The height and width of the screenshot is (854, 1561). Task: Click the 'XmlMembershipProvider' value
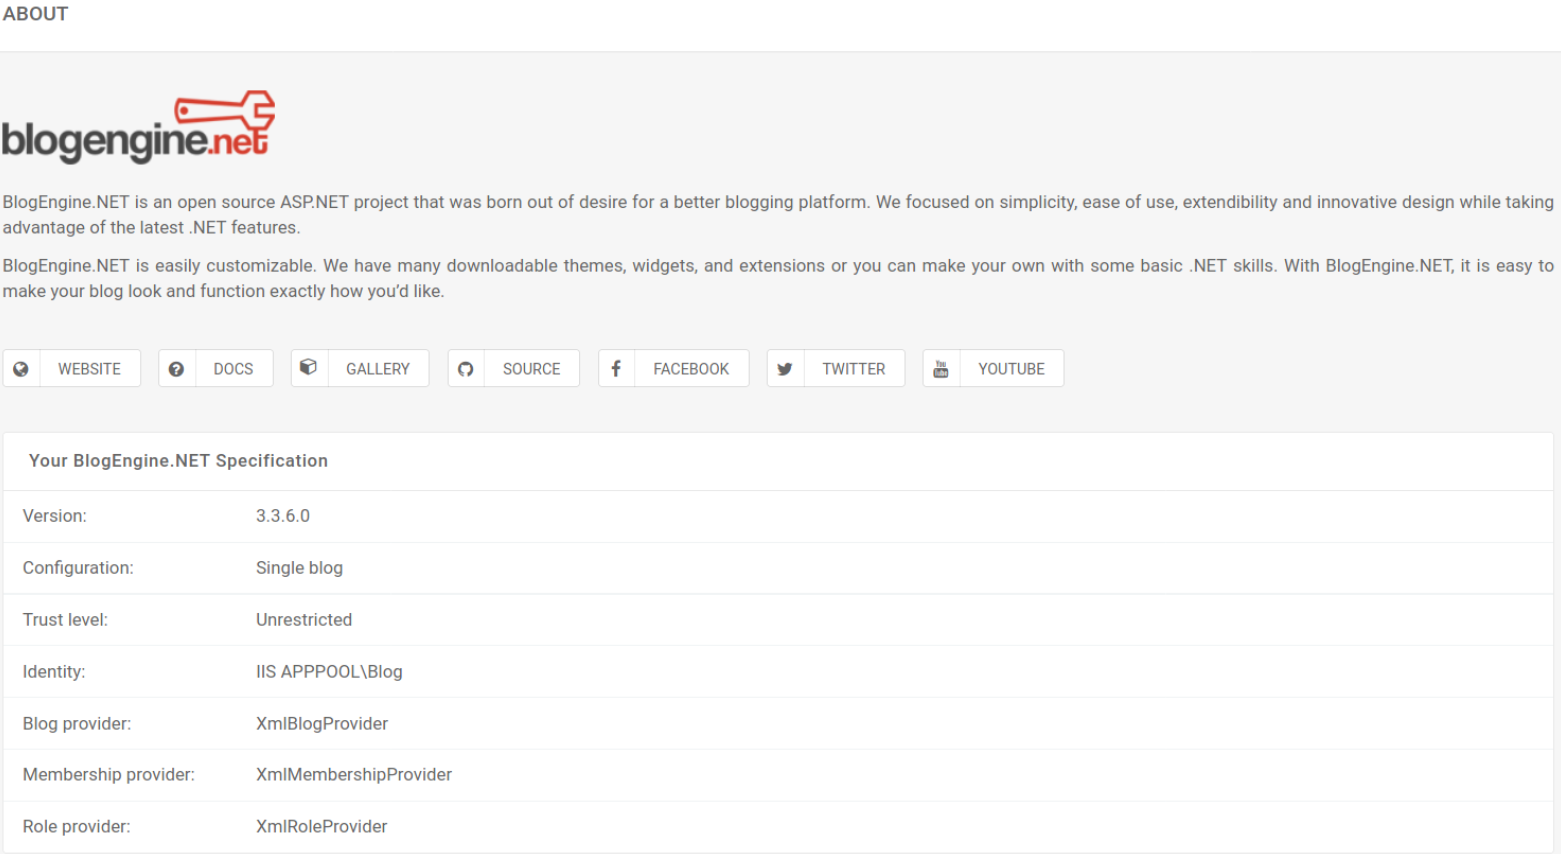click(354, 775)
